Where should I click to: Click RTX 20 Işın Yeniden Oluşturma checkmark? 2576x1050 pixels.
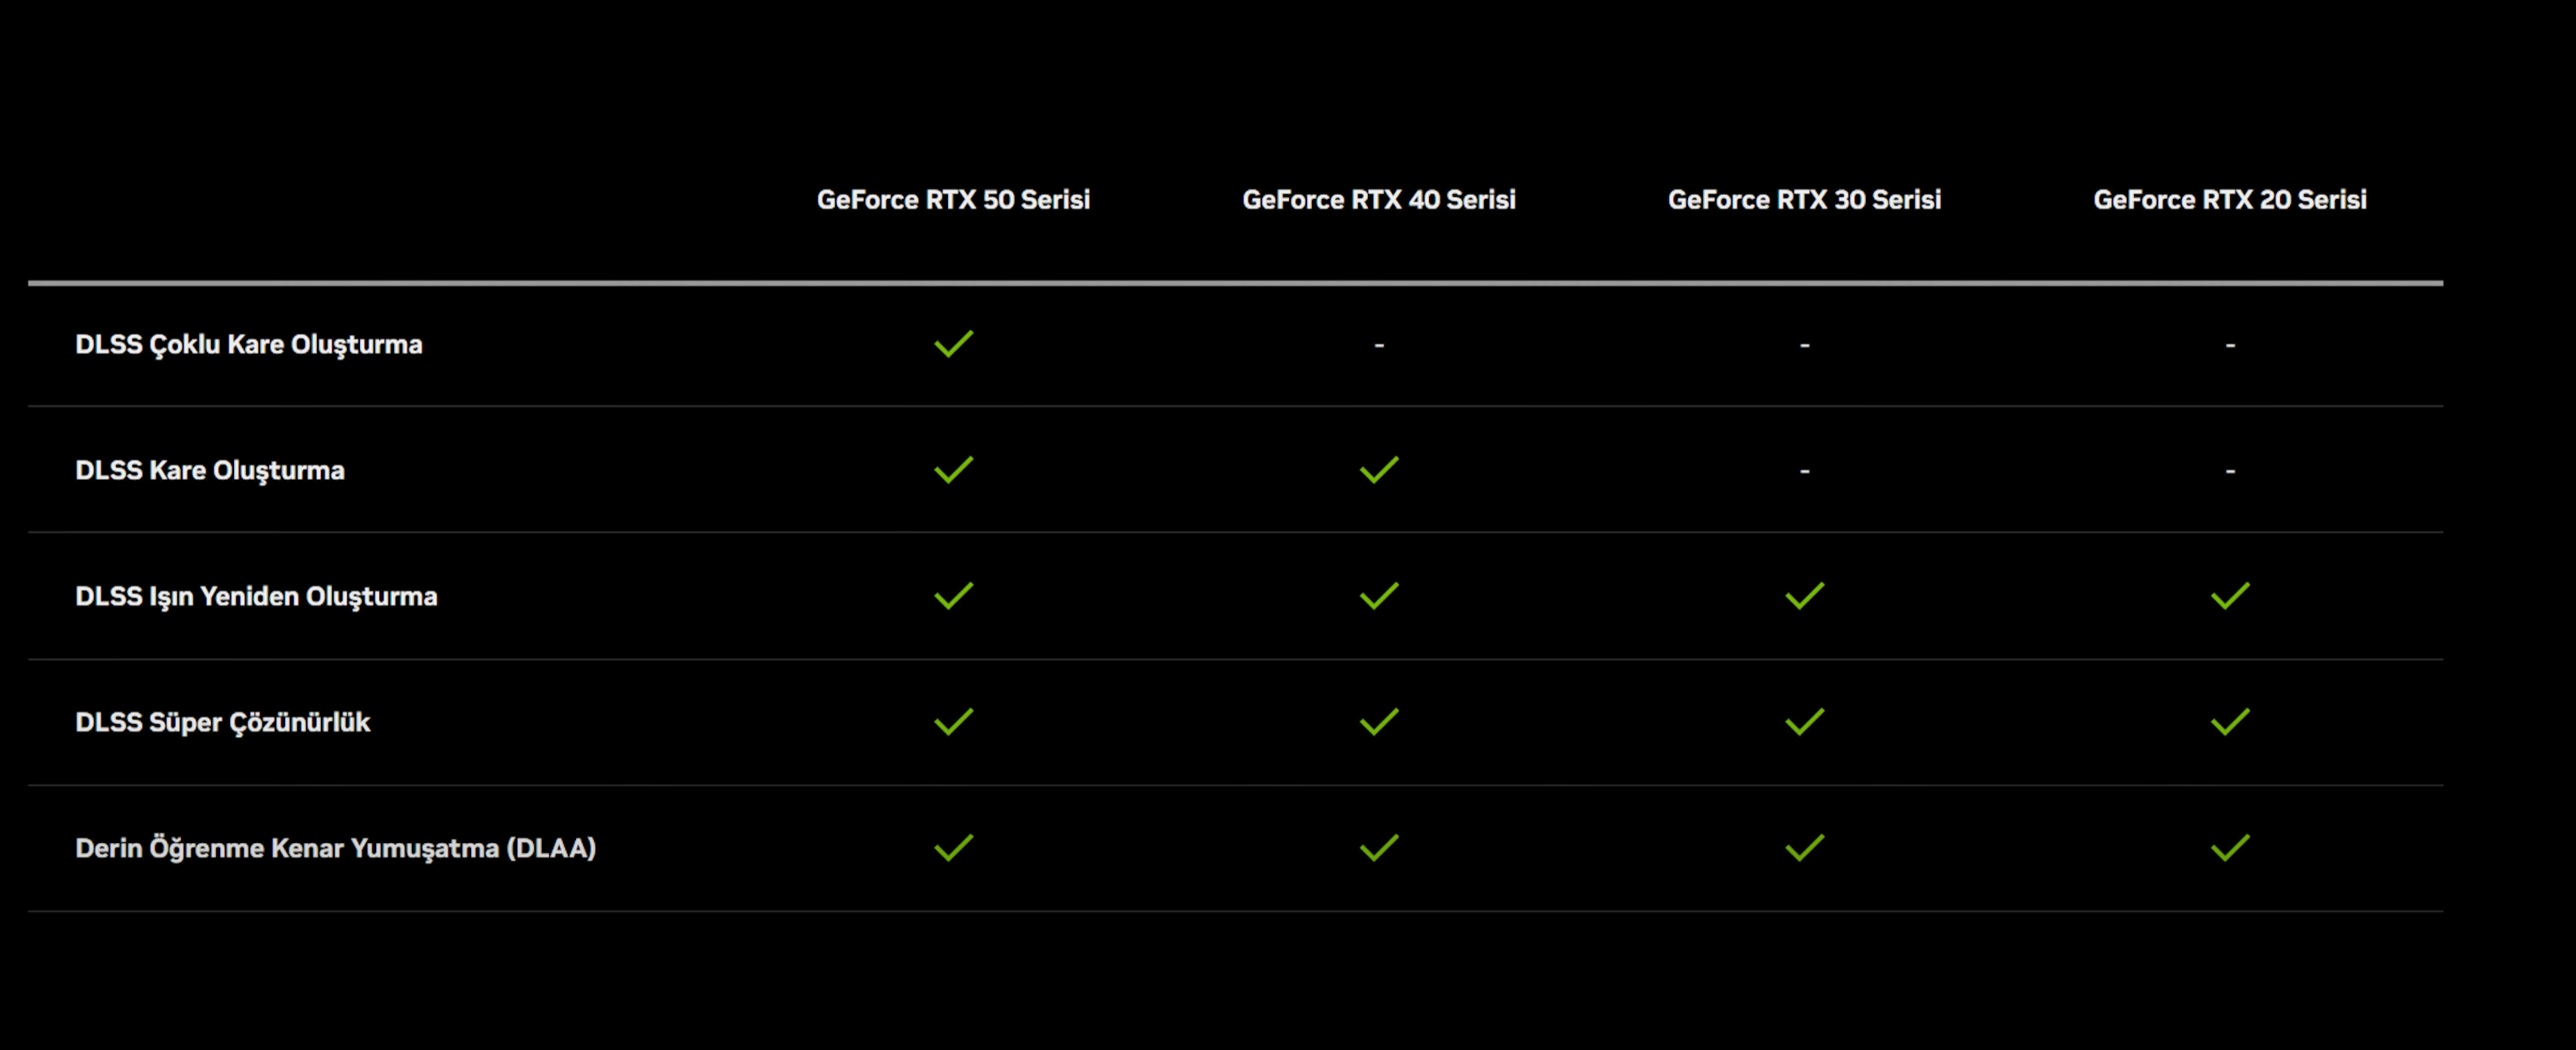[2230, 596]
